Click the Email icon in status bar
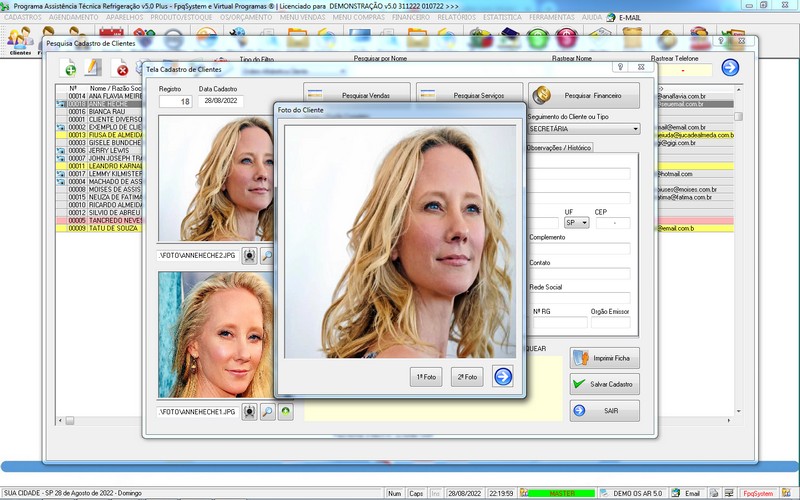 [676, 493]
